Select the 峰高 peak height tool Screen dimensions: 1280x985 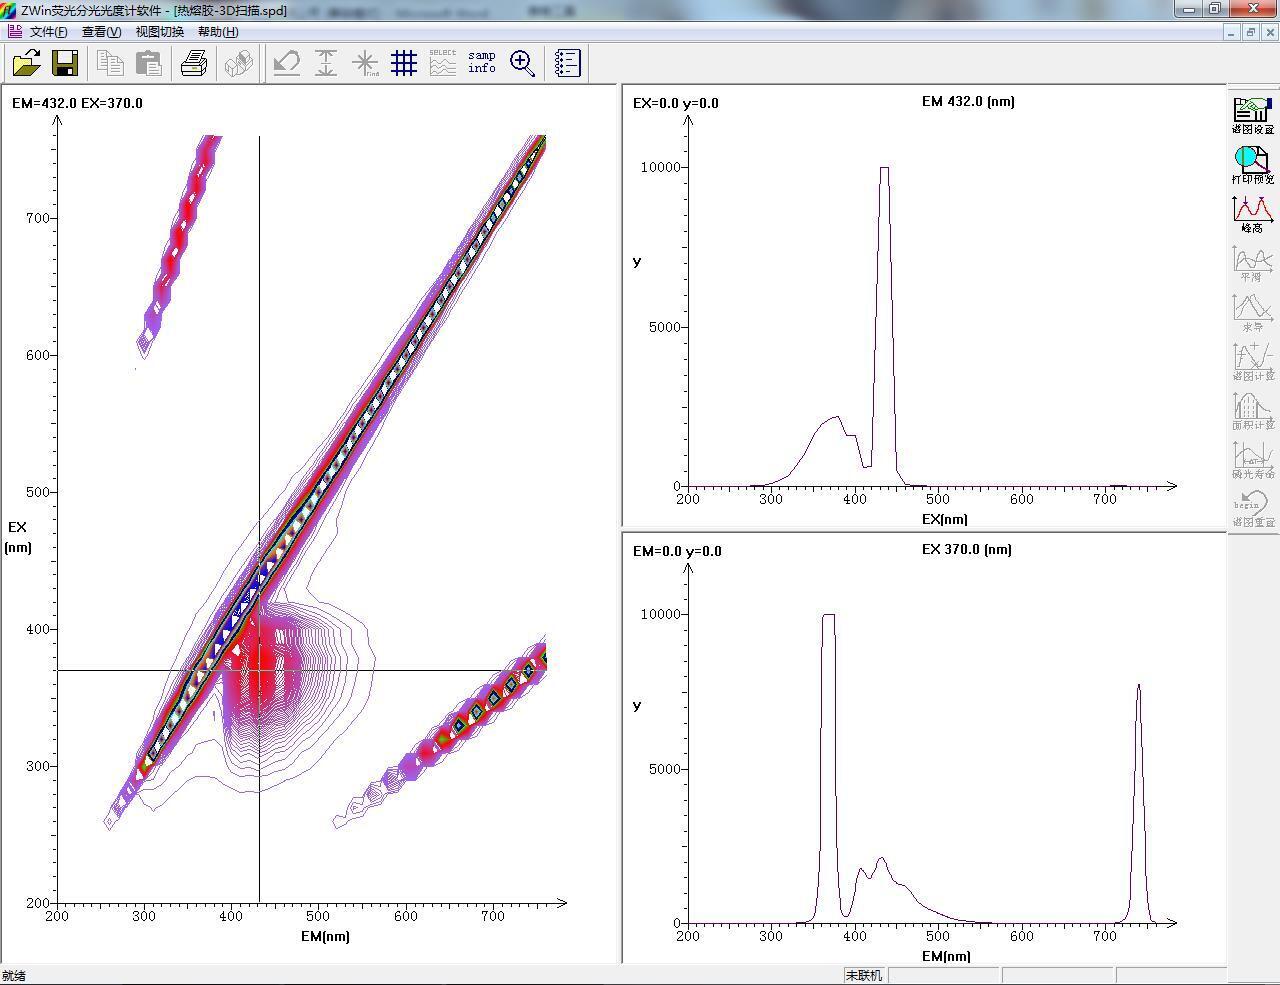[1252, 214]
